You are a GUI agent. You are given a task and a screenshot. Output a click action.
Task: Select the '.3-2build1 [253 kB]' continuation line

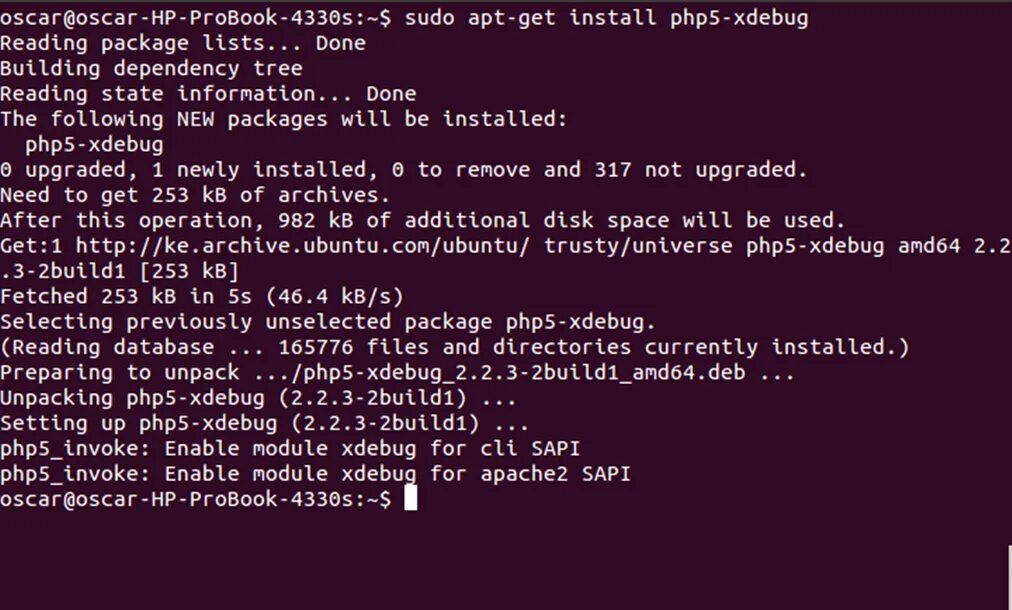(119, 271)
